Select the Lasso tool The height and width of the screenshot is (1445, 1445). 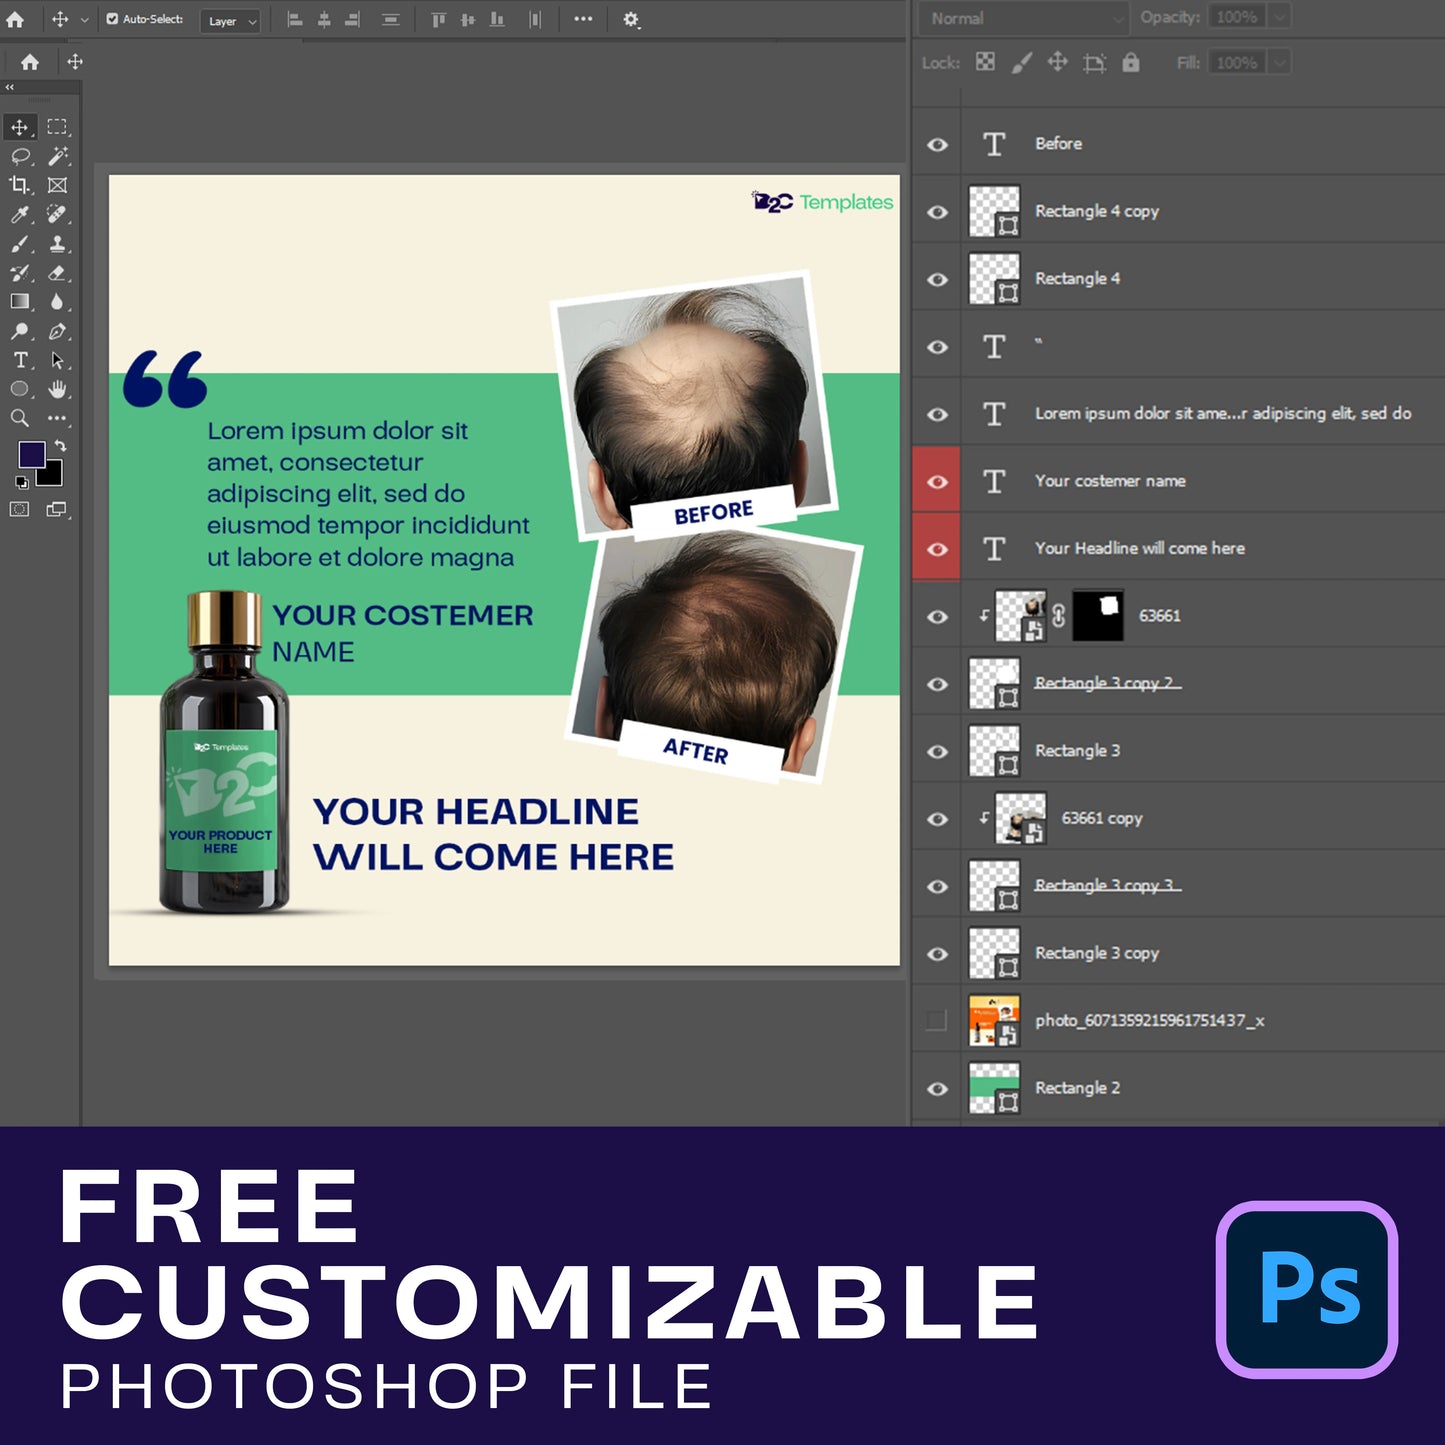pos(19,156)
